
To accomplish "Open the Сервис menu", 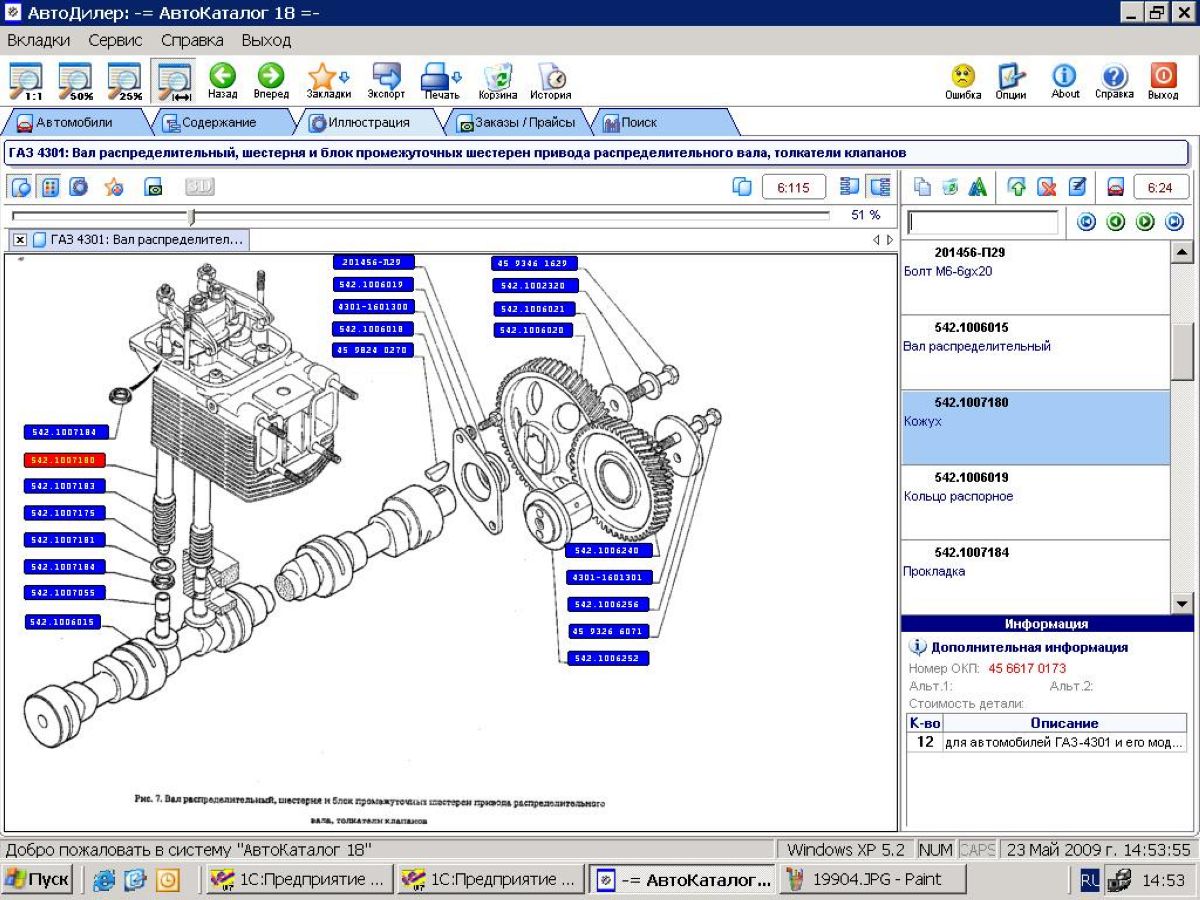I will 115,40.
